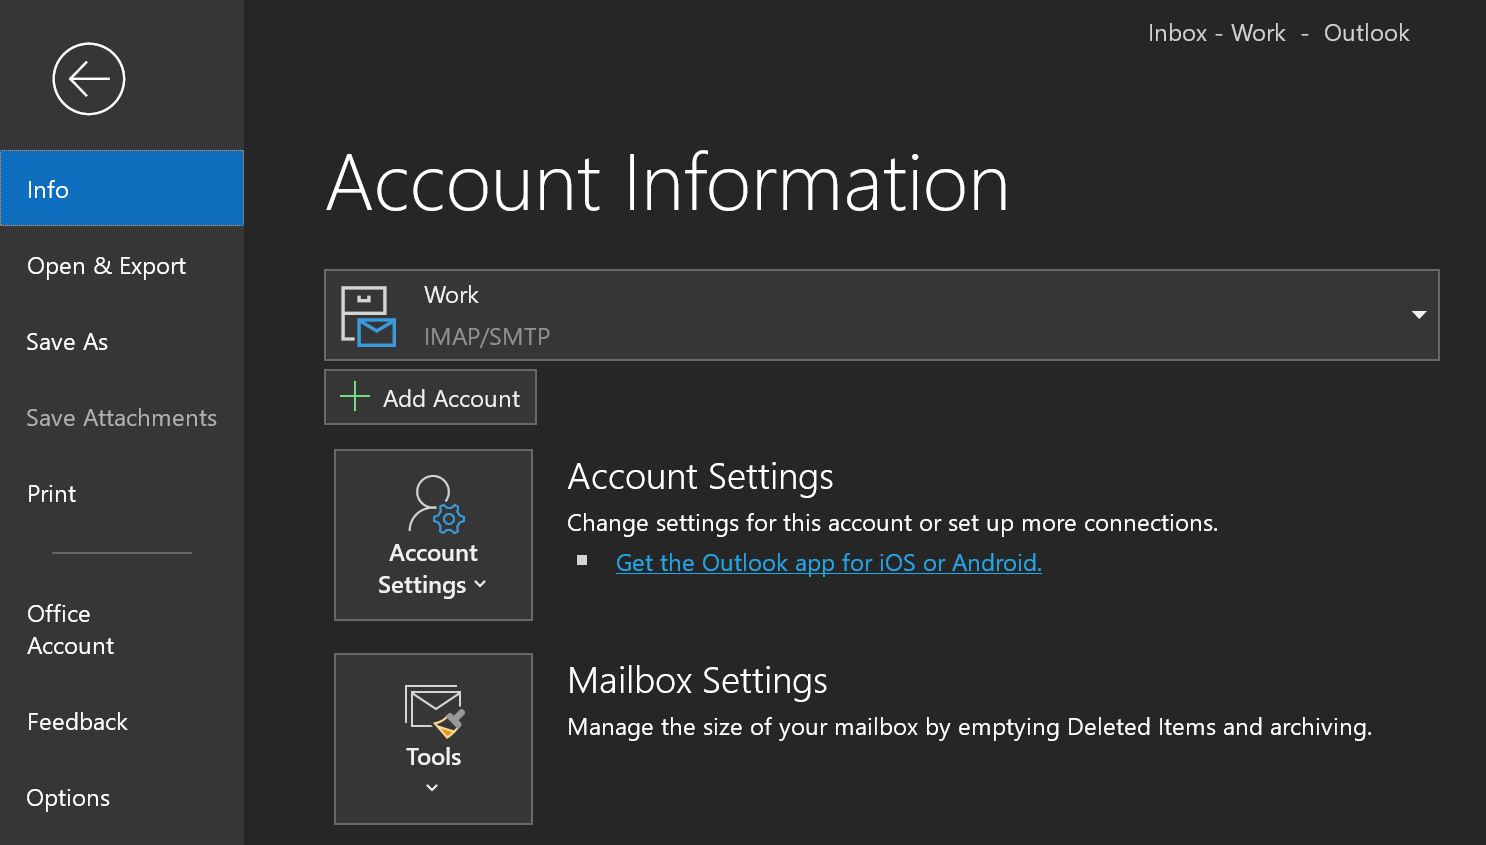Open Outlook Options
This screenshot has height=845, width=1486.
pyautogui.click(x=122, y=797)
